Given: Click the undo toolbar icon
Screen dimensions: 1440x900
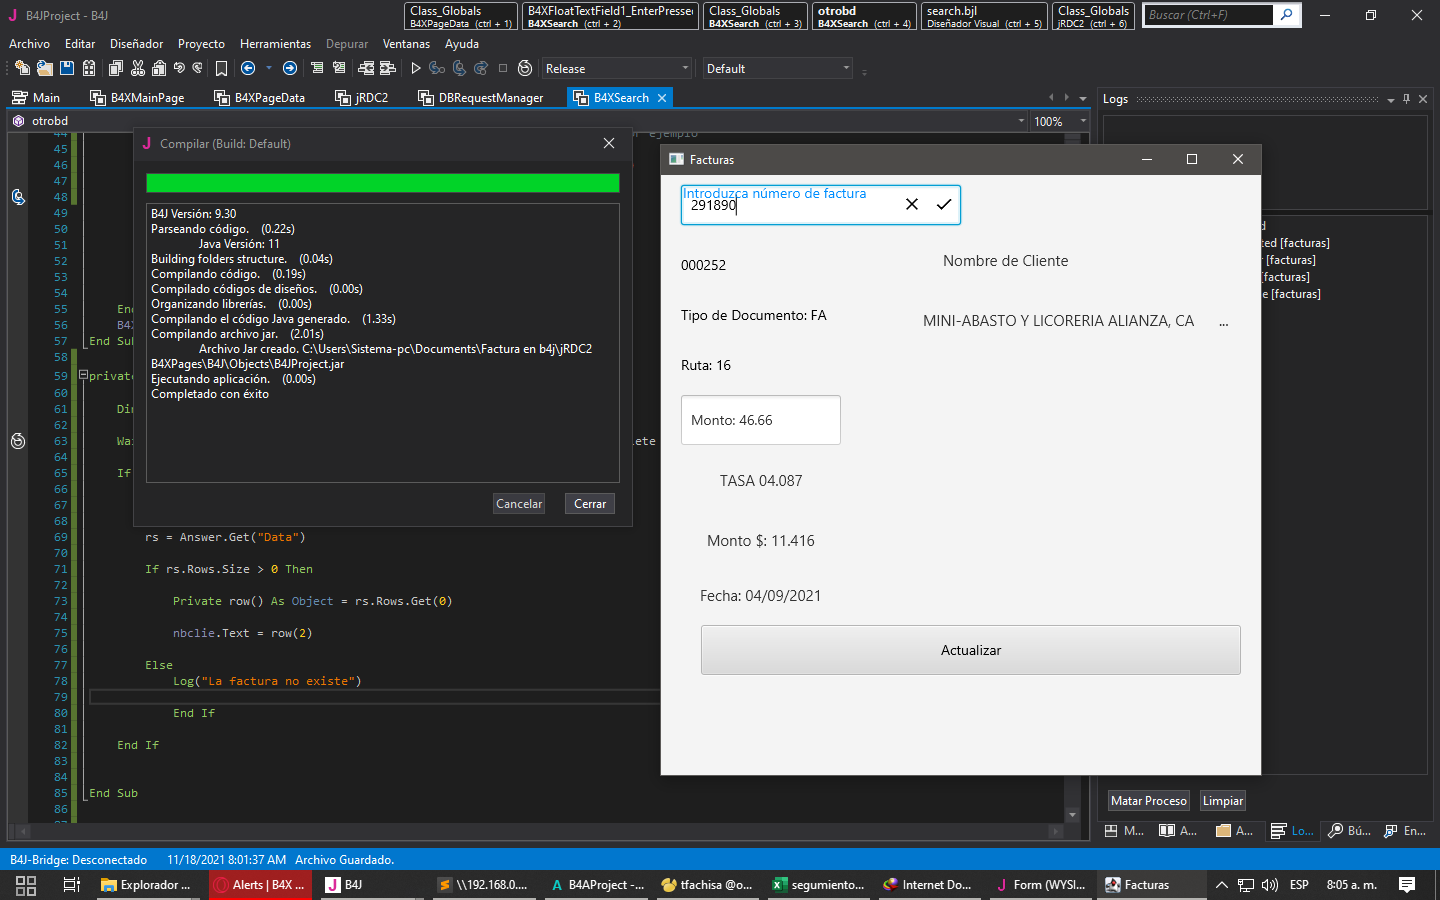Looking at the screenshot, I should [179, 68].
